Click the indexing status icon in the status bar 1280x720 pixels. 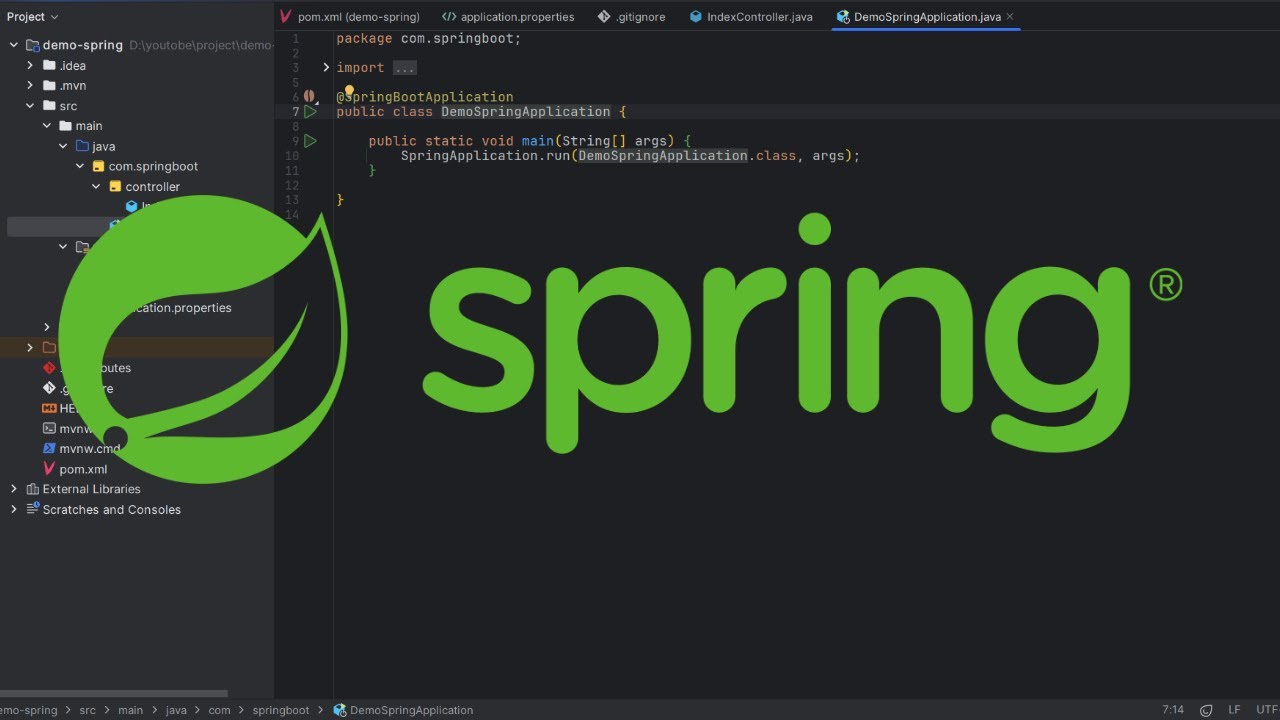point(1208,710)
